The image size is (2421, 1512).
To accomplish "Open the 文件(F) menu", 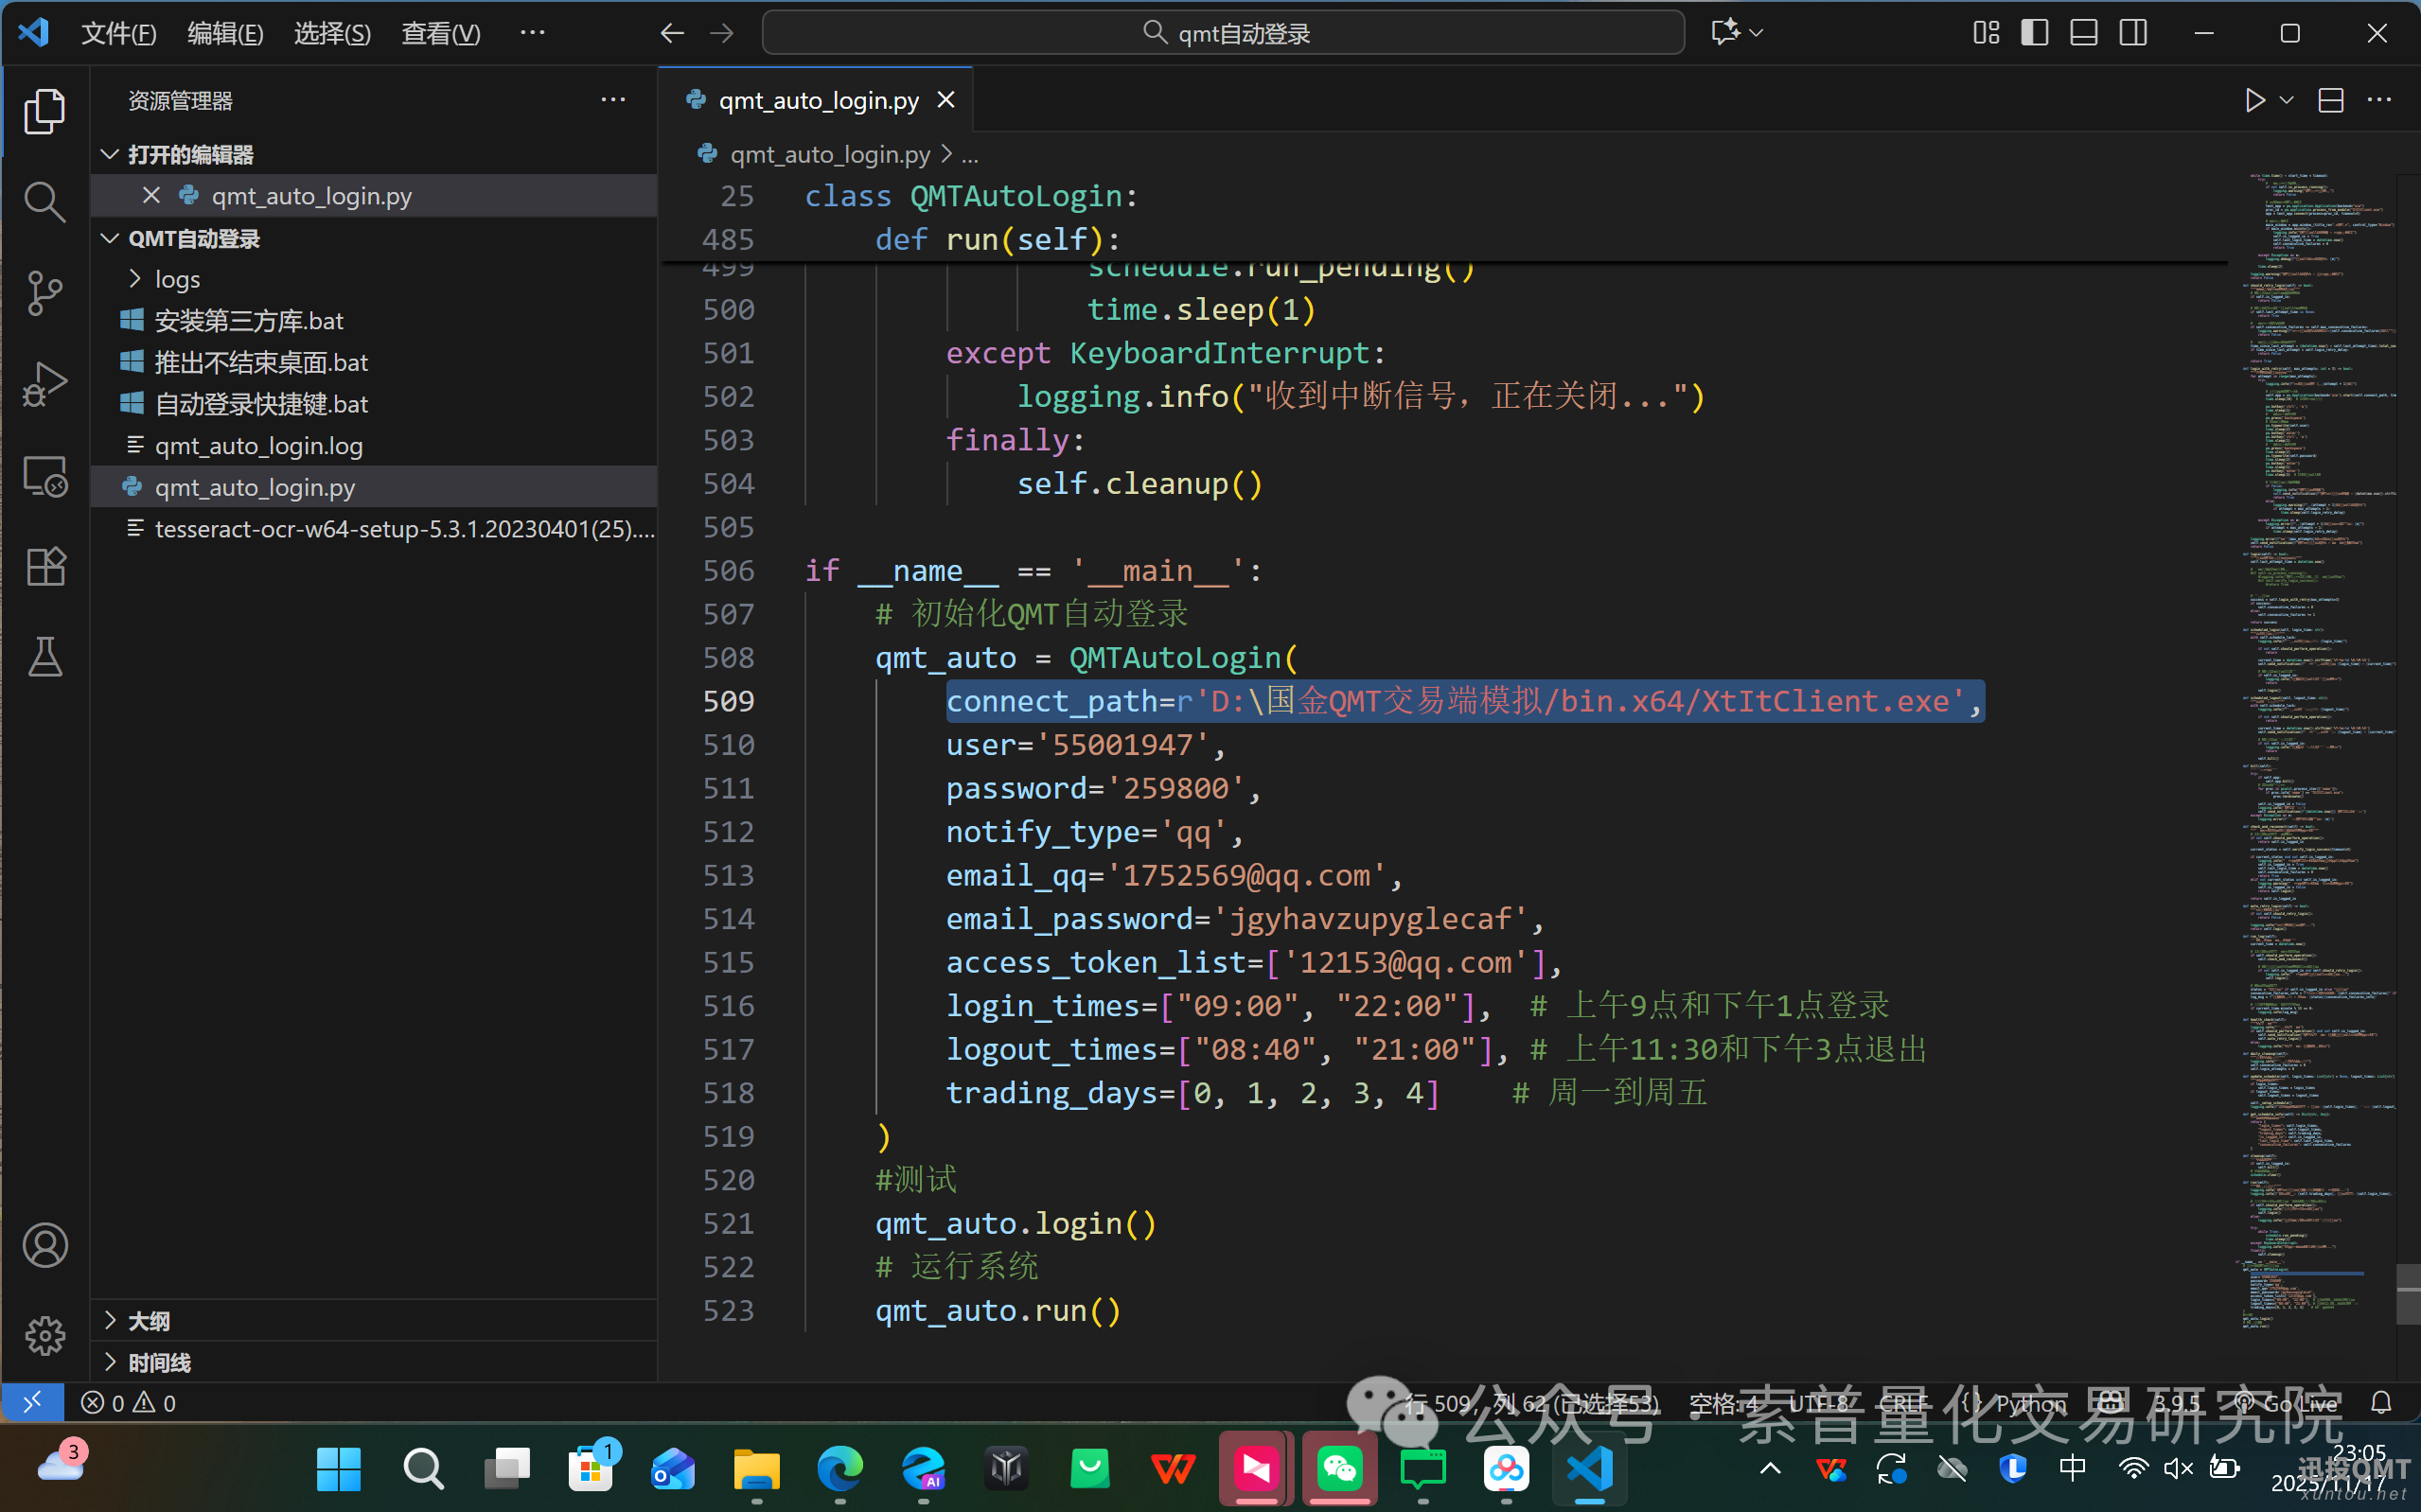I will tap(118, 33).
